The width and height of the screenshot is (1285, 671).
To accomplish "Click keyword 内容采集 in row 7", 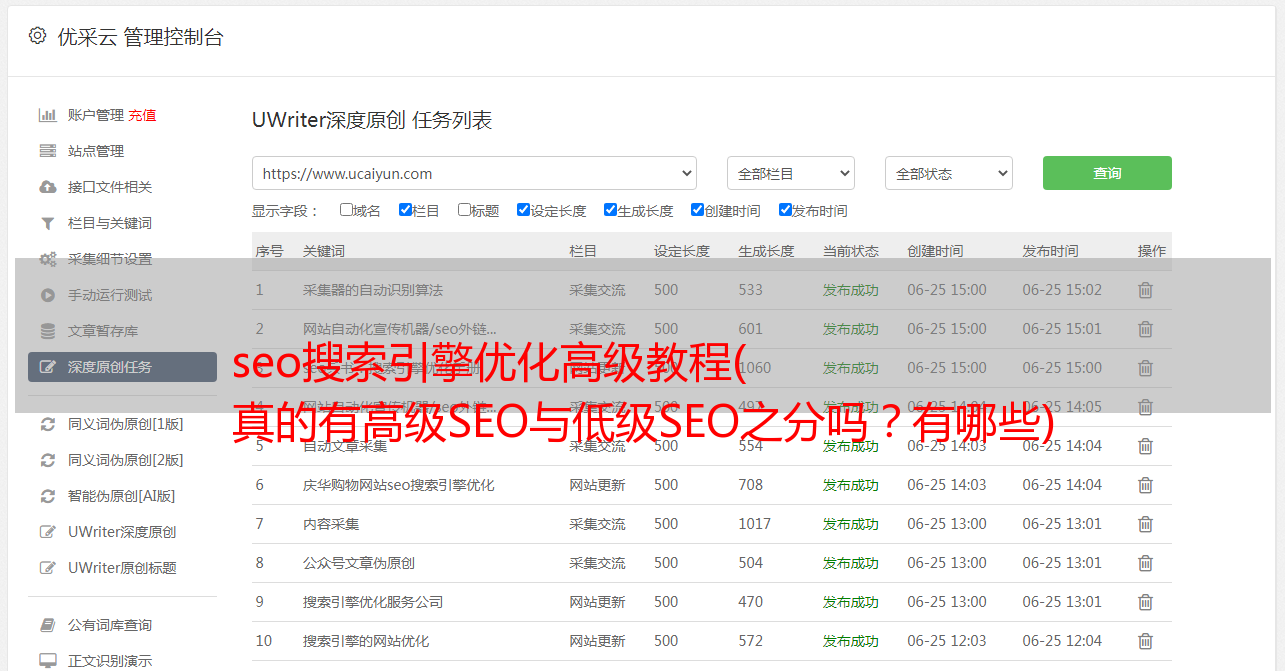I will 331,524.
